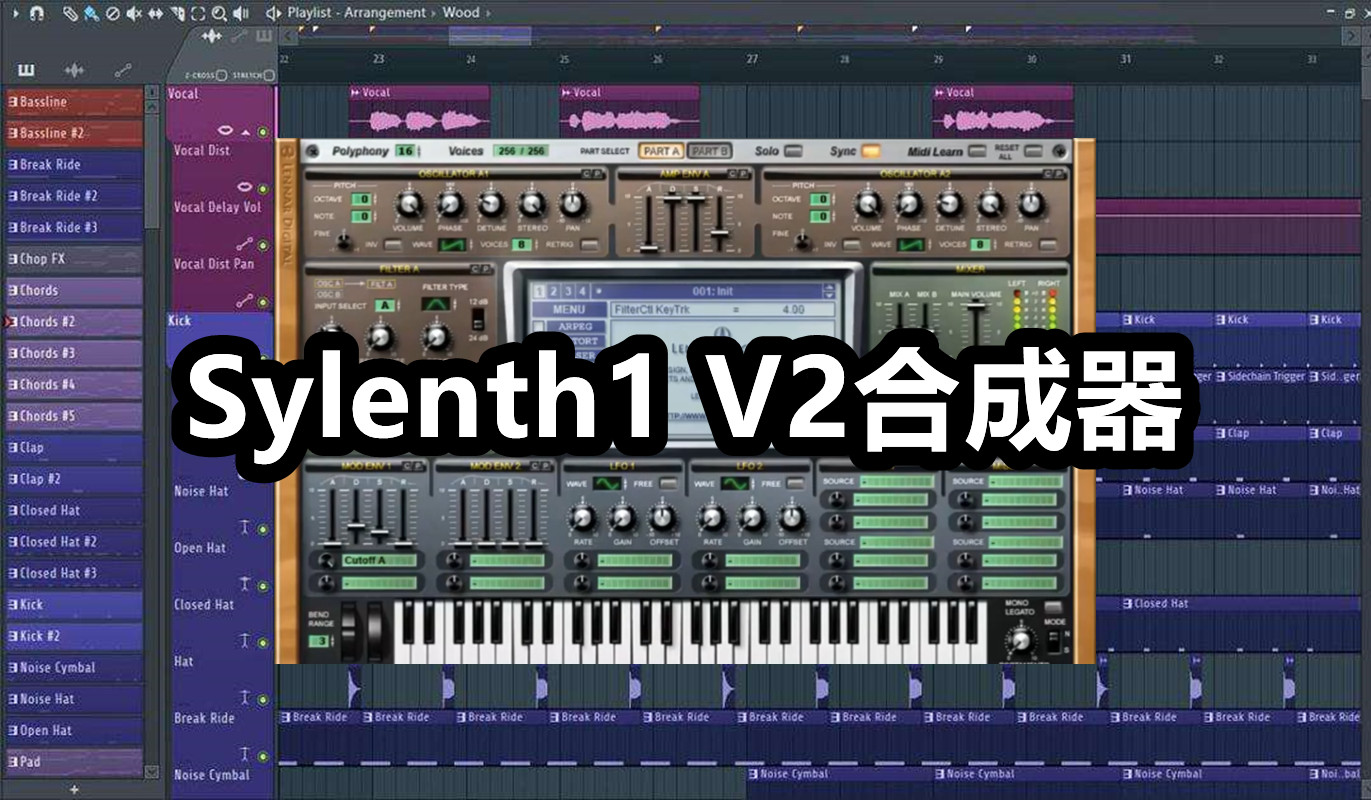Select the Chords #3 pattern

coord(73,353)
